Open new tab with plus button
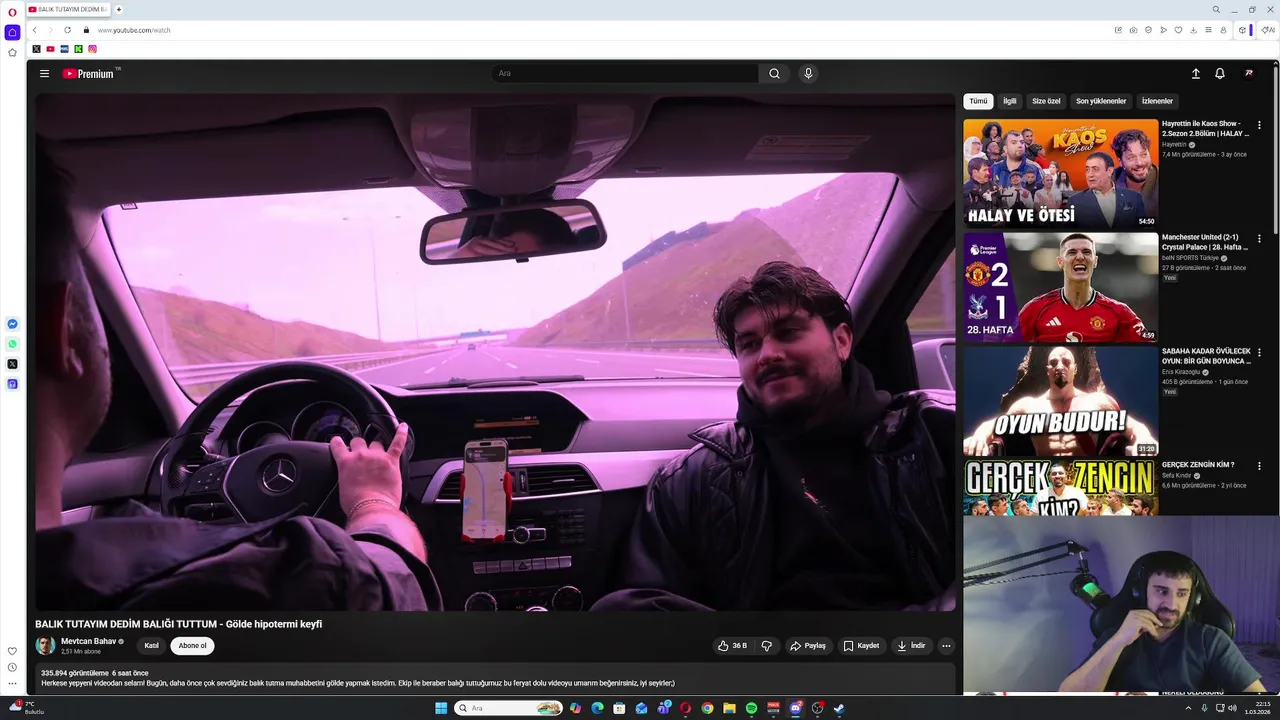The image size is (1280, 720). 119,9
